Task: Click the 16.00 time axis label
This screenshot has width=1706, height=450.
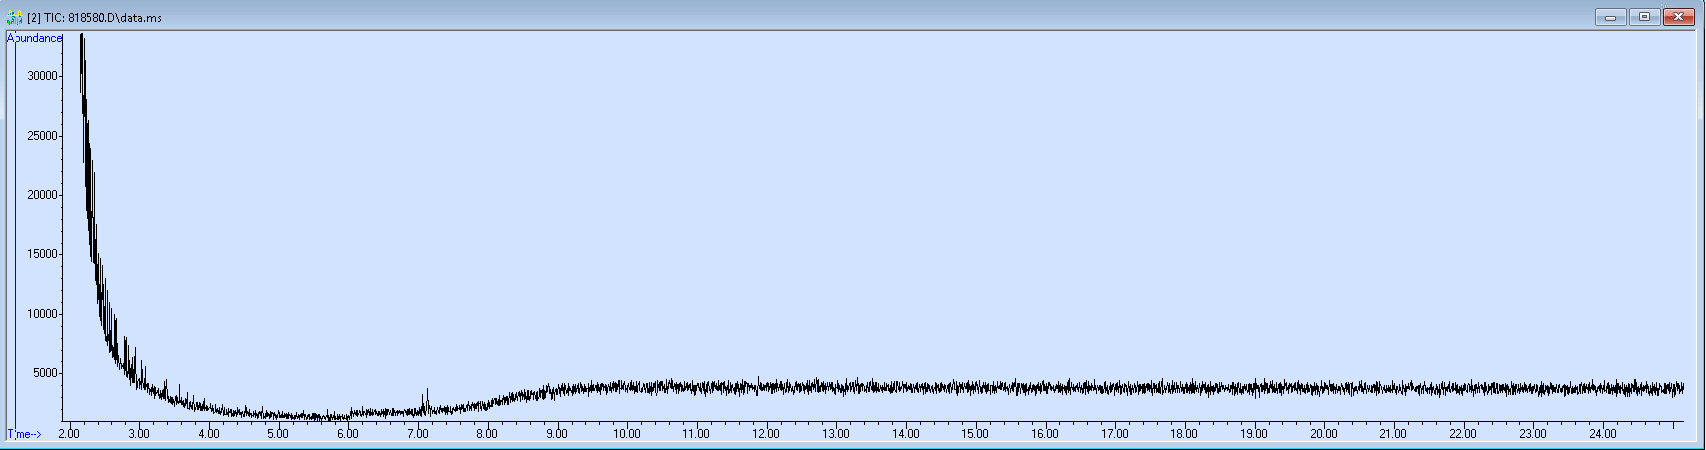Action: pyautogui.click(x=1045, y=434)
